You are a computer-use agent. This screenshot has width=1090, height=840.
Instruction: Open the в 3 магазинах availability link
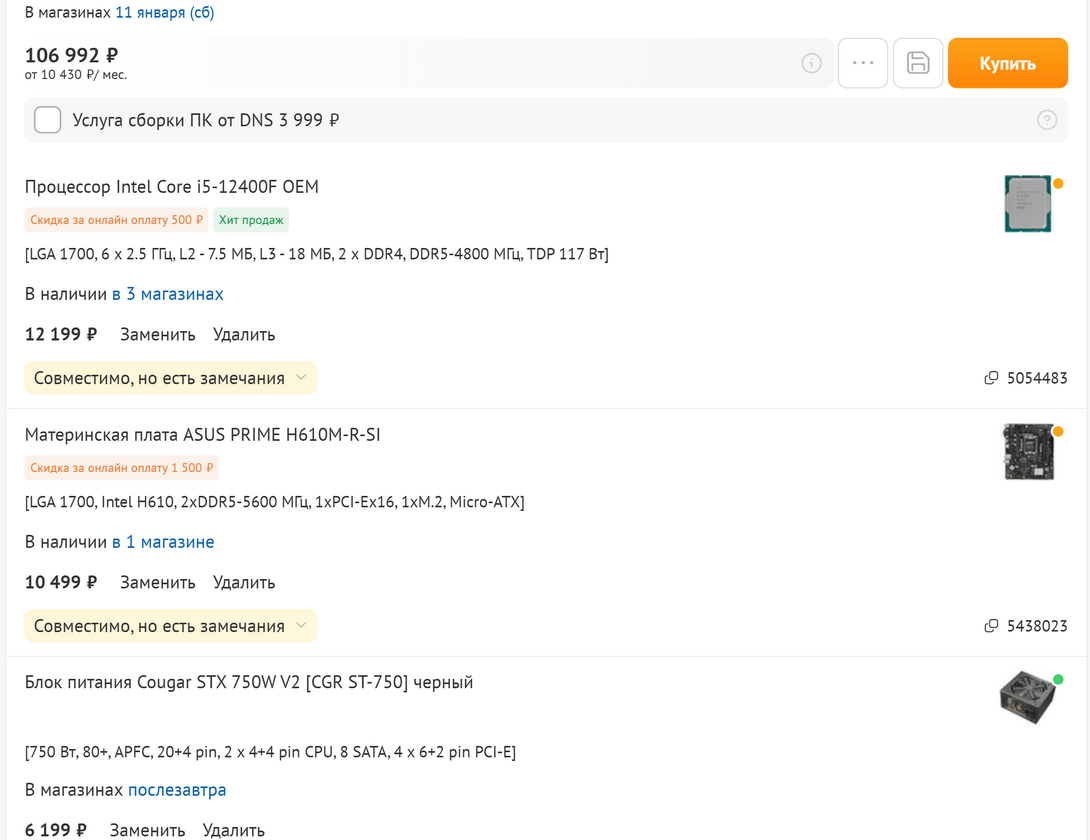tap(168, 294)
